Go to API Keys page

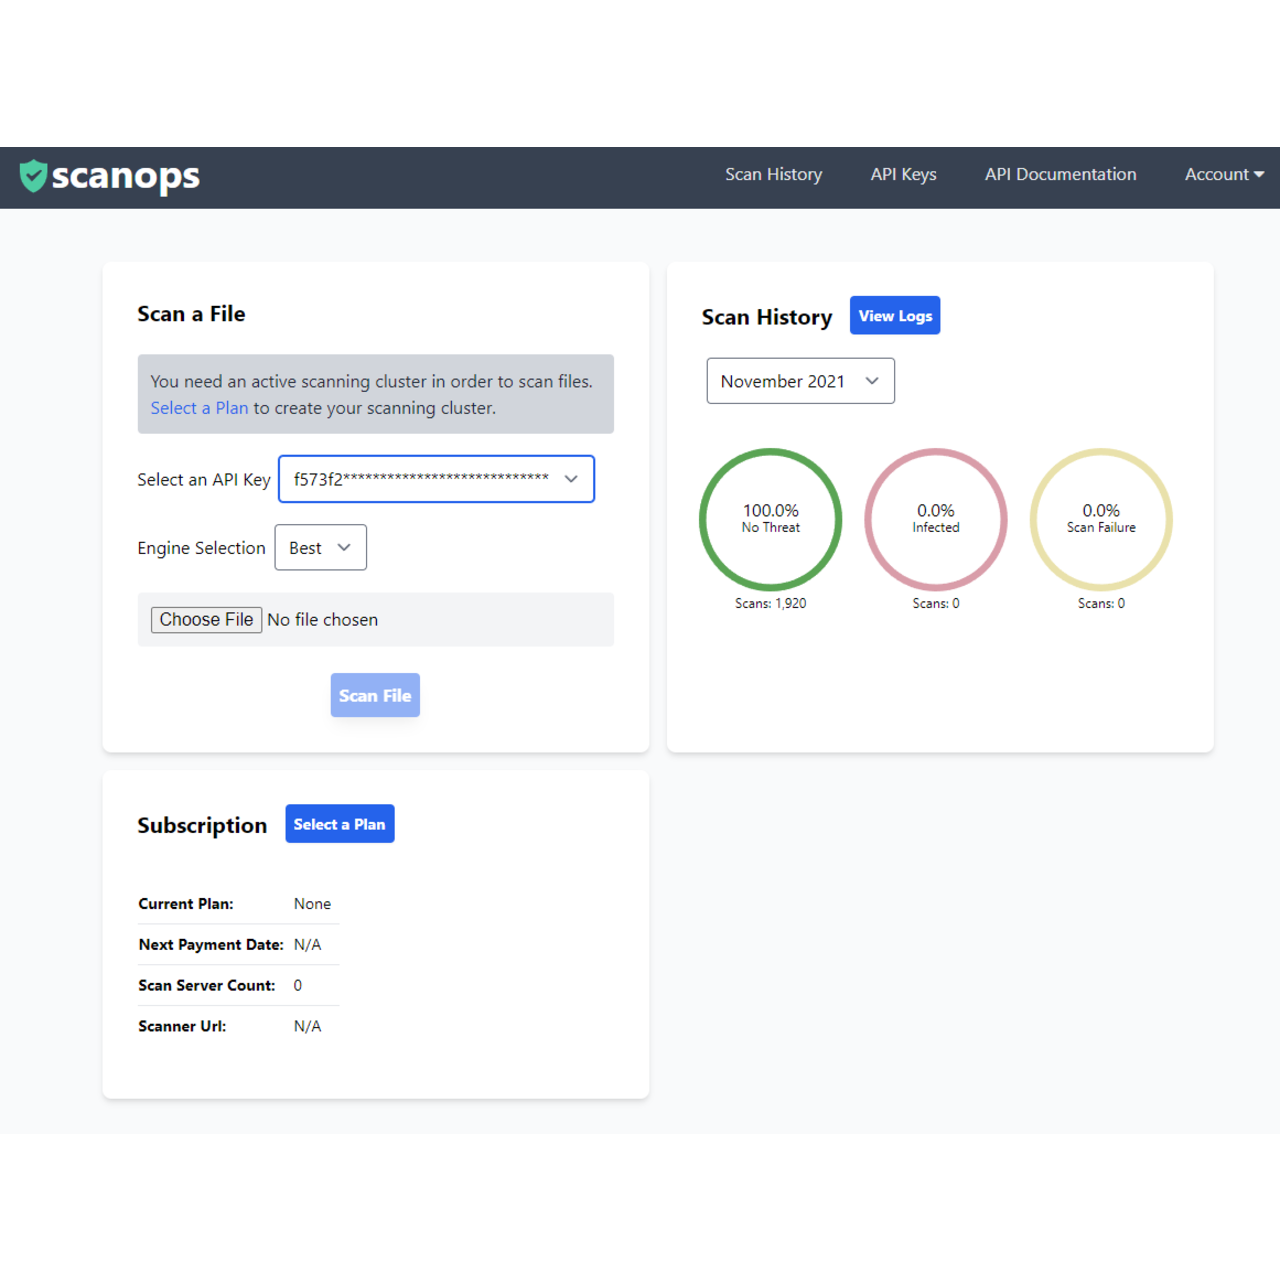tap(903, 174)
